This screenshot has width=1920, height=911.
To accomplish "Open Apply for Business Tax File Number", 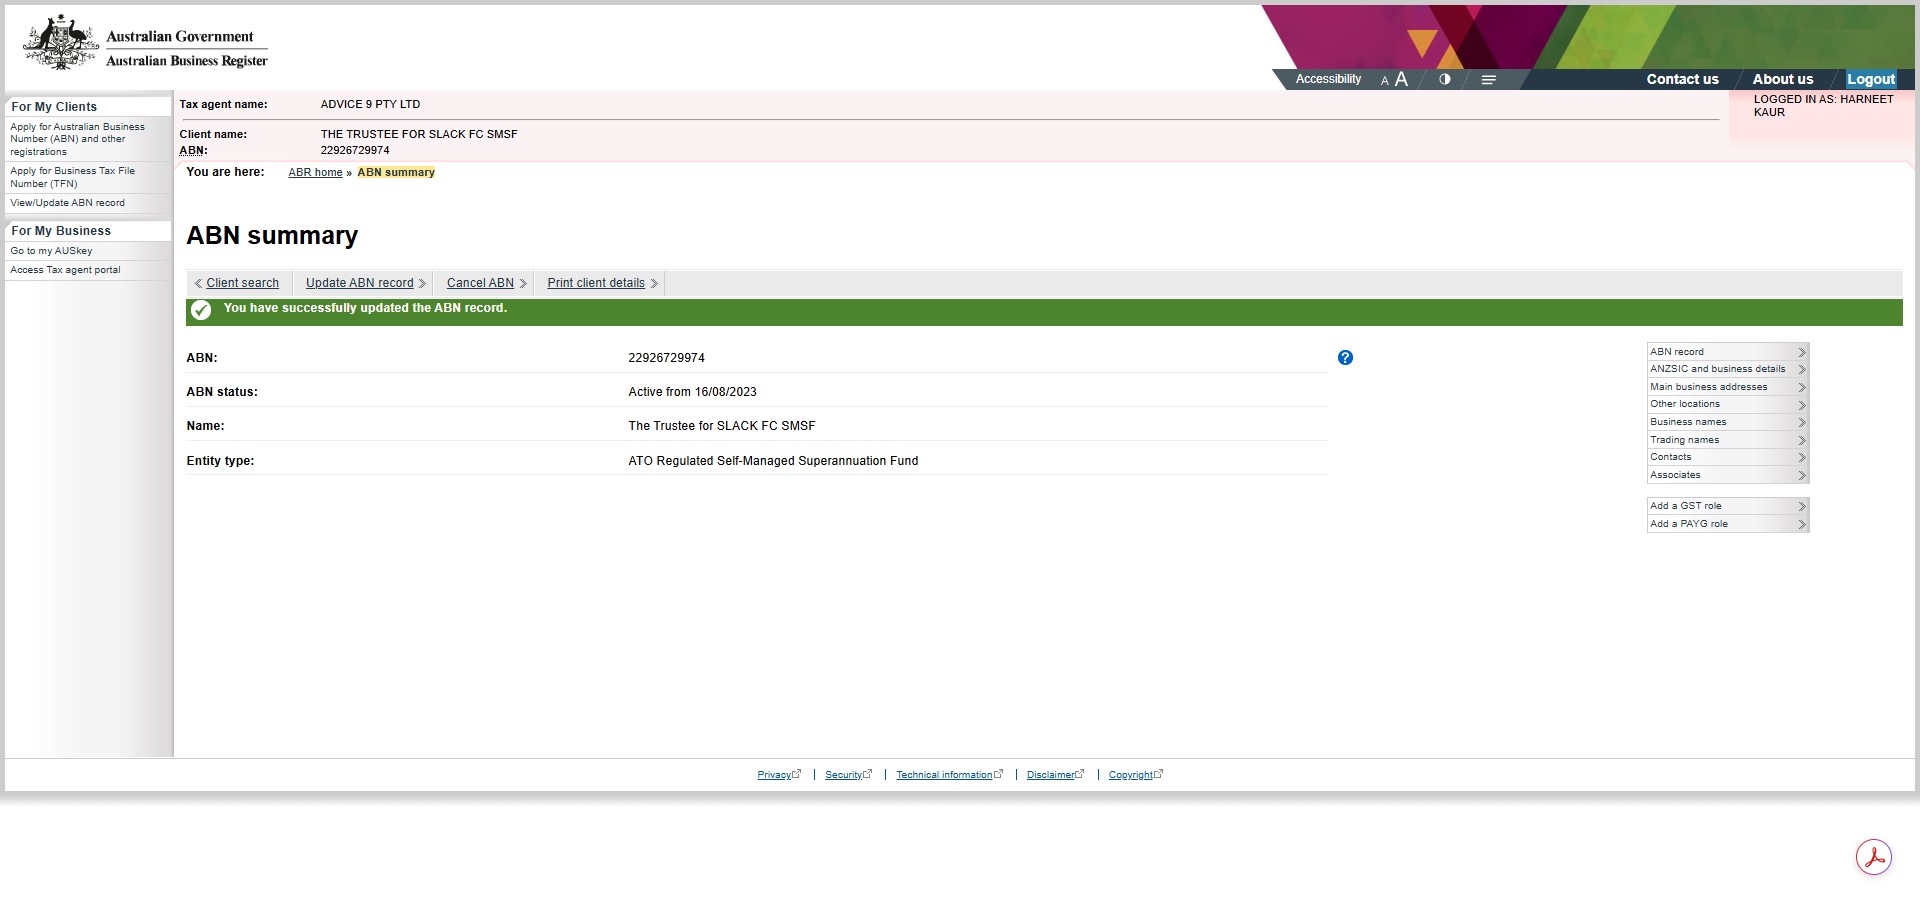I will click(72, 177).
